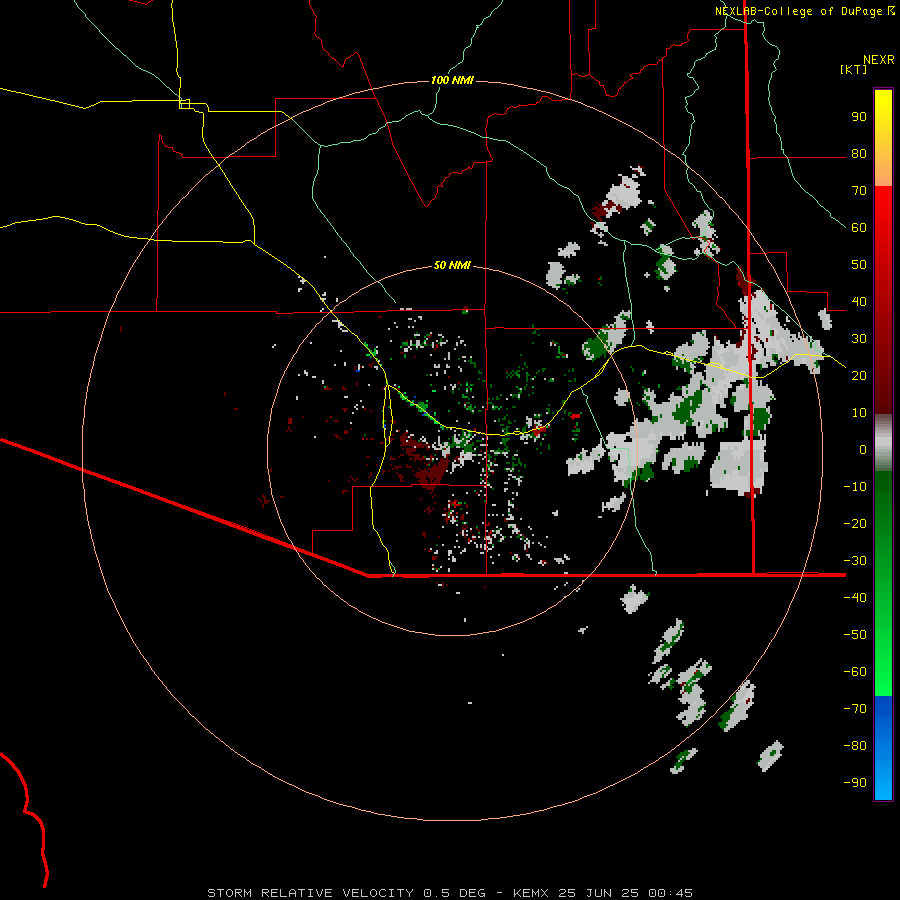Click the -70 value on velocity scale
The height and width of the screenshot is (900, 900).
855,709
